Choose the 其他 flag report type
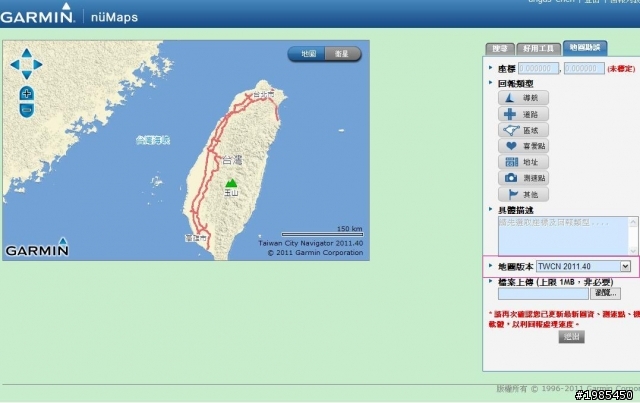Viewport: 640px width, 403px height. [523, 194]
